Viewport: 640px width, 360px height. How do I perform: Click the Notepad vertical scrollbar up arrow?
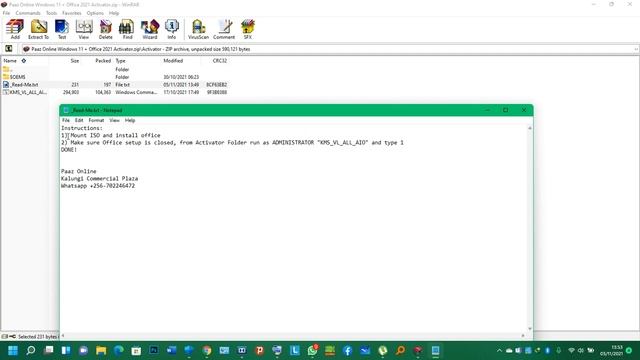530,128
